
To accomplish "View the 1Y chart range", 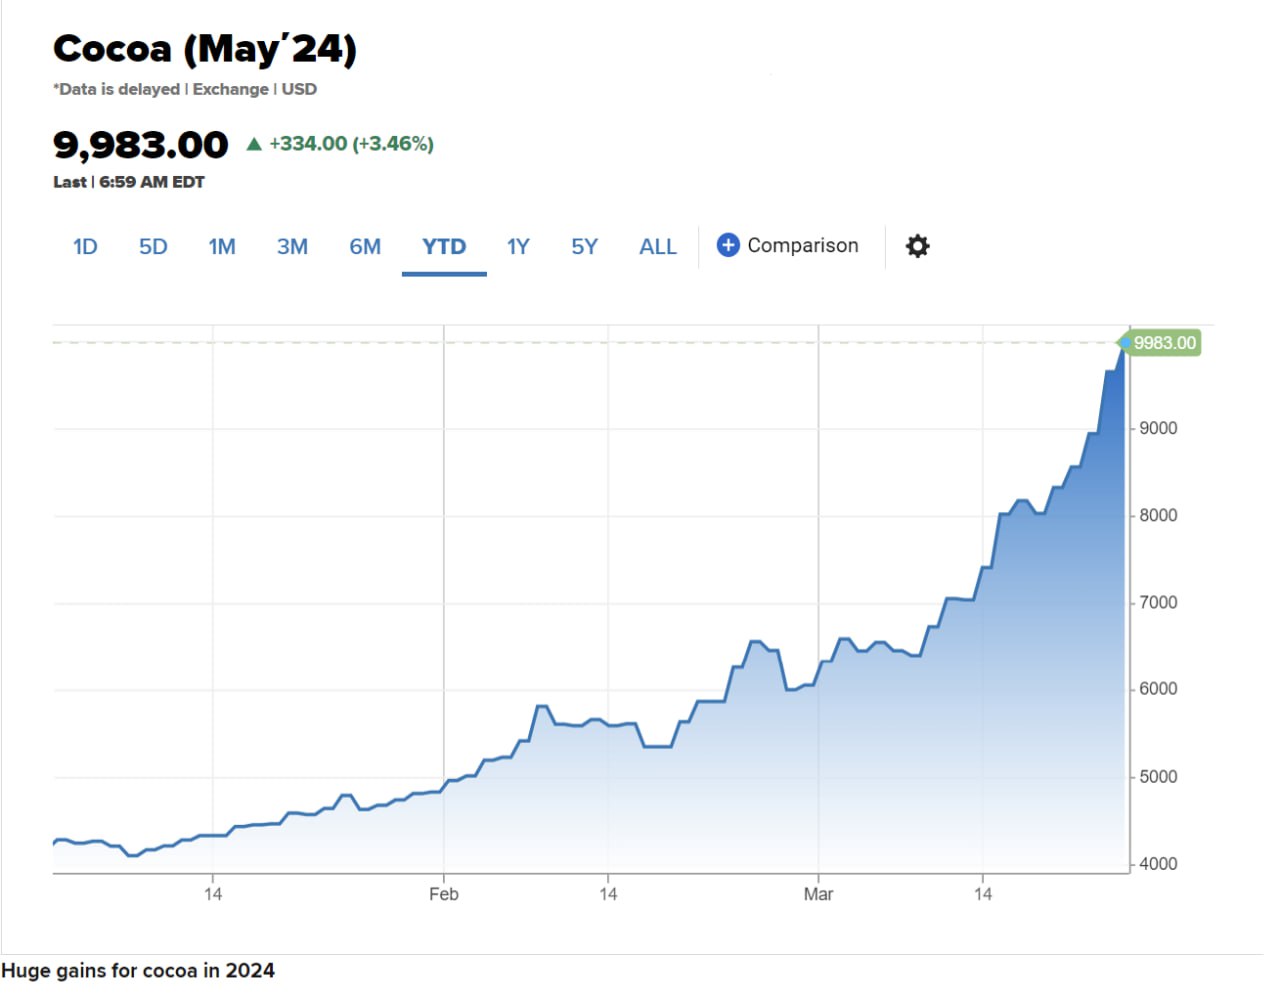I will pyautogui.click(x=518, y=246).
